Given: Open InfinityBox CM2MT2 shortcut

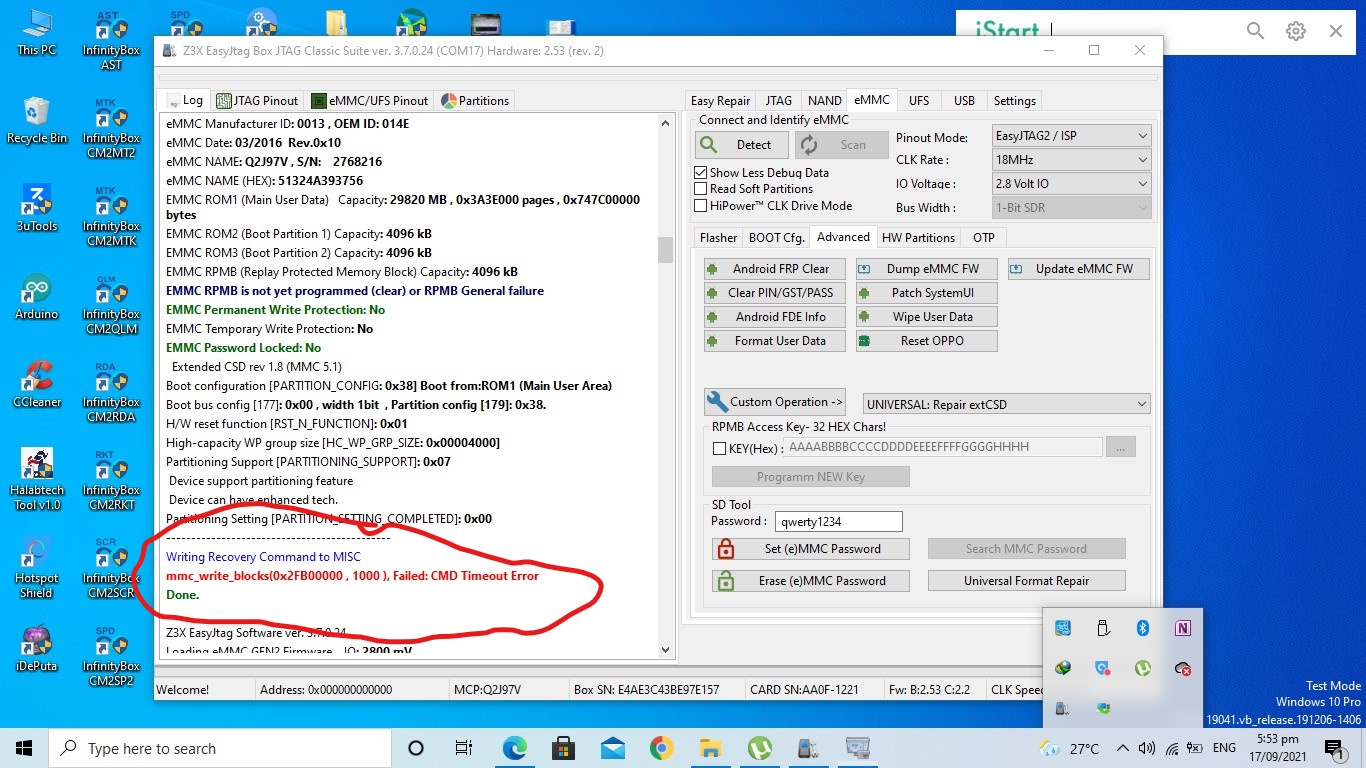Looking at the screenshot, I should point(111,128).
